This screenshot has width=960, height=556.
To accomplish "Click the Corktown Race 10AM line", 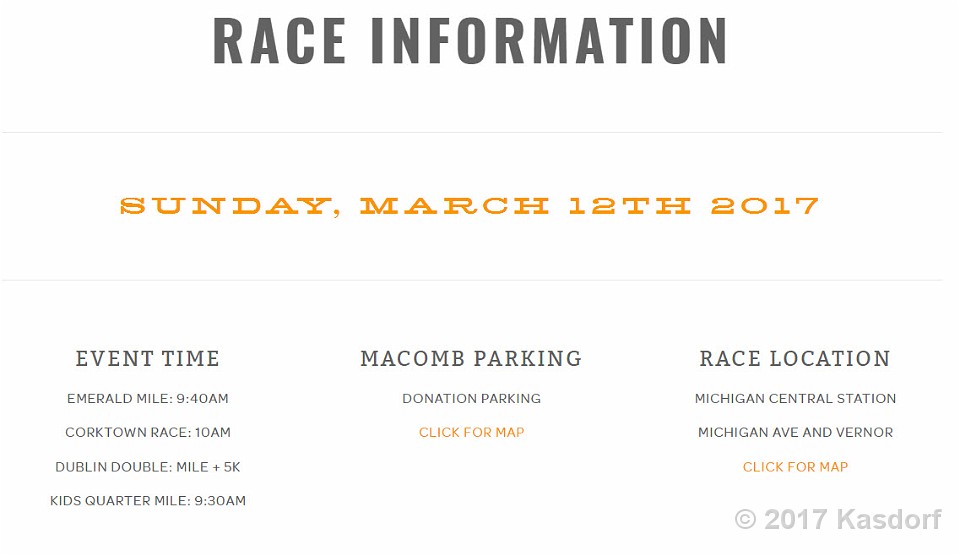I will point(147,433).
